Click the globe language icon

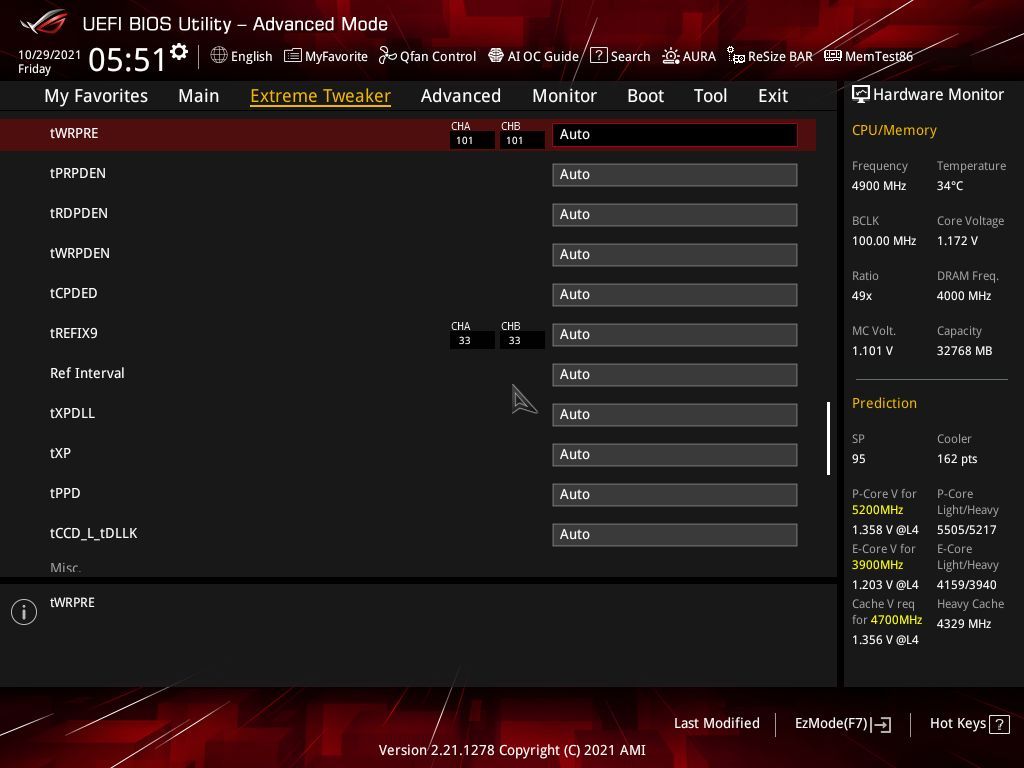point(219,56)
